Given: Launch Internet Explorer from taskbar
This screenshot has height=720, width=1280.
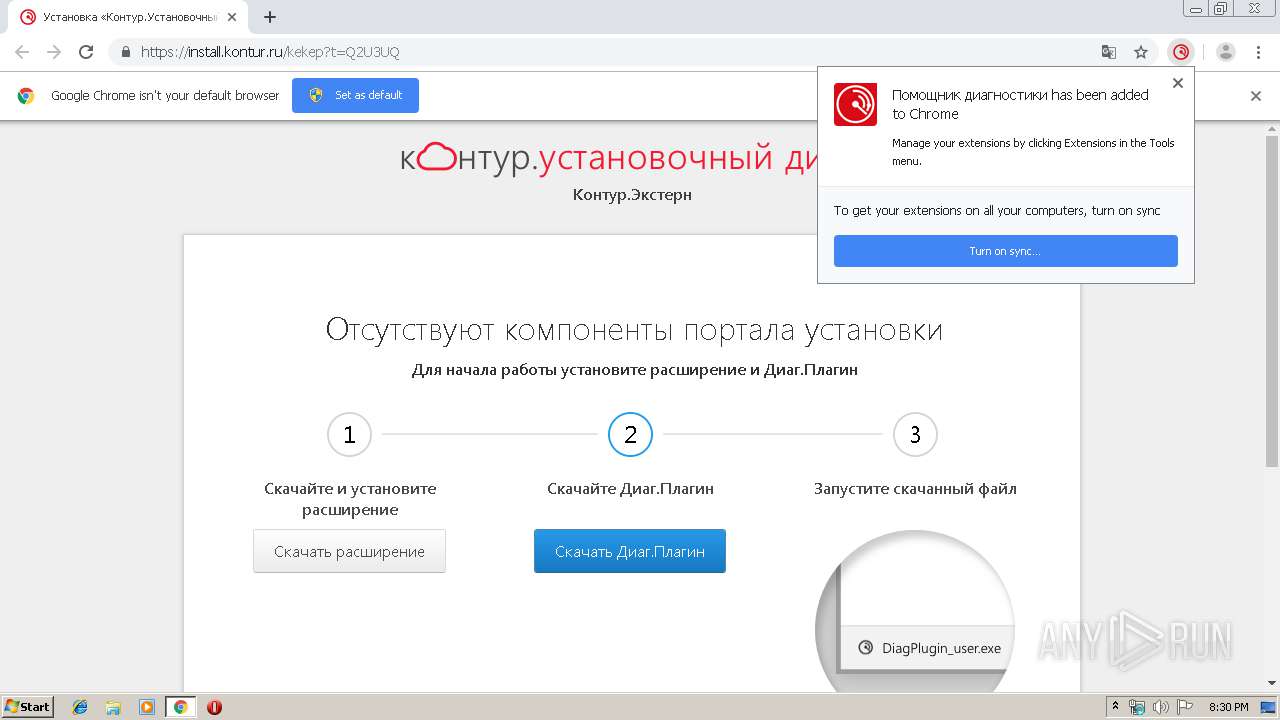Looking at the screenshot, I should point(80,707).
